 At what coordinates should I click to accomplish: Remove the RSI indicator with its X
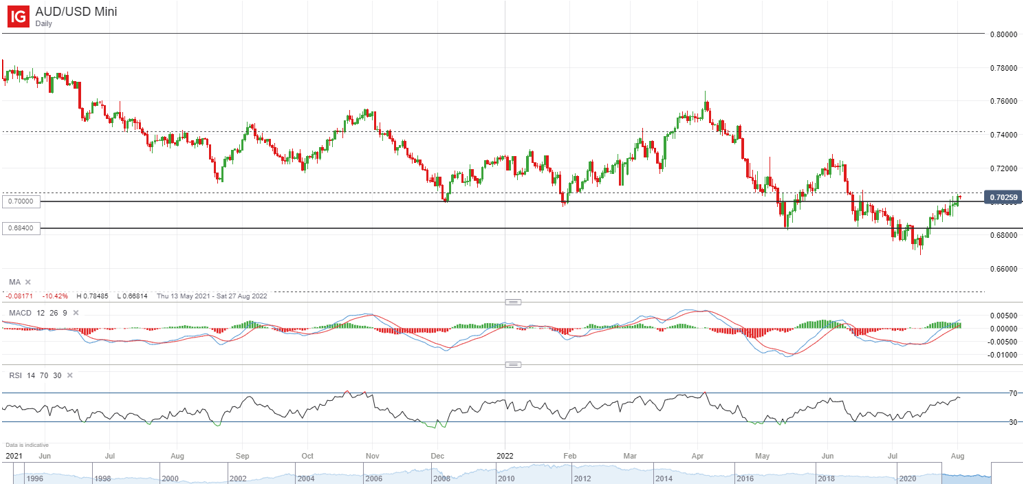coord(69,376)
